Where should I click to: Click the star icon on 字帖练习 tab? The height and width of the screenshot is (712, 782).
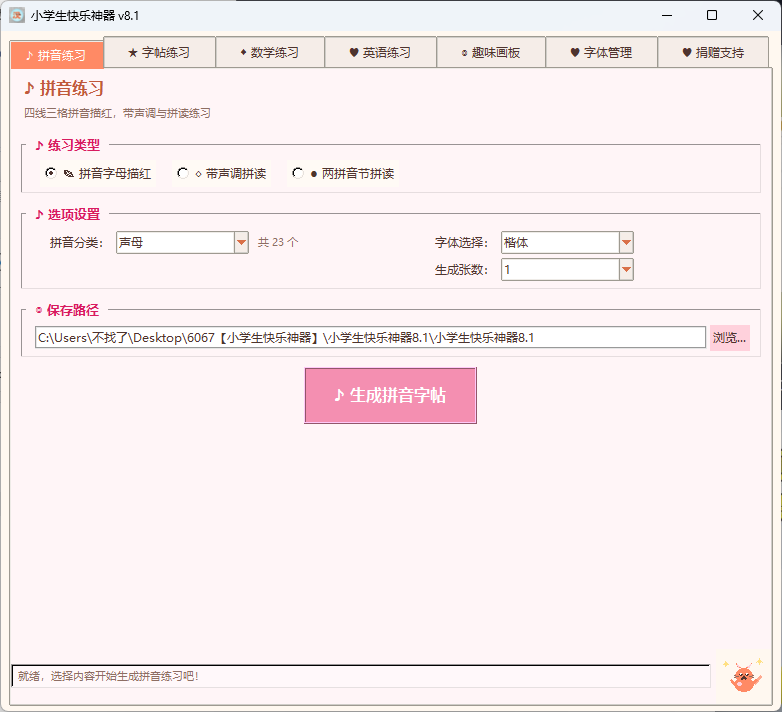coord(133,52)
